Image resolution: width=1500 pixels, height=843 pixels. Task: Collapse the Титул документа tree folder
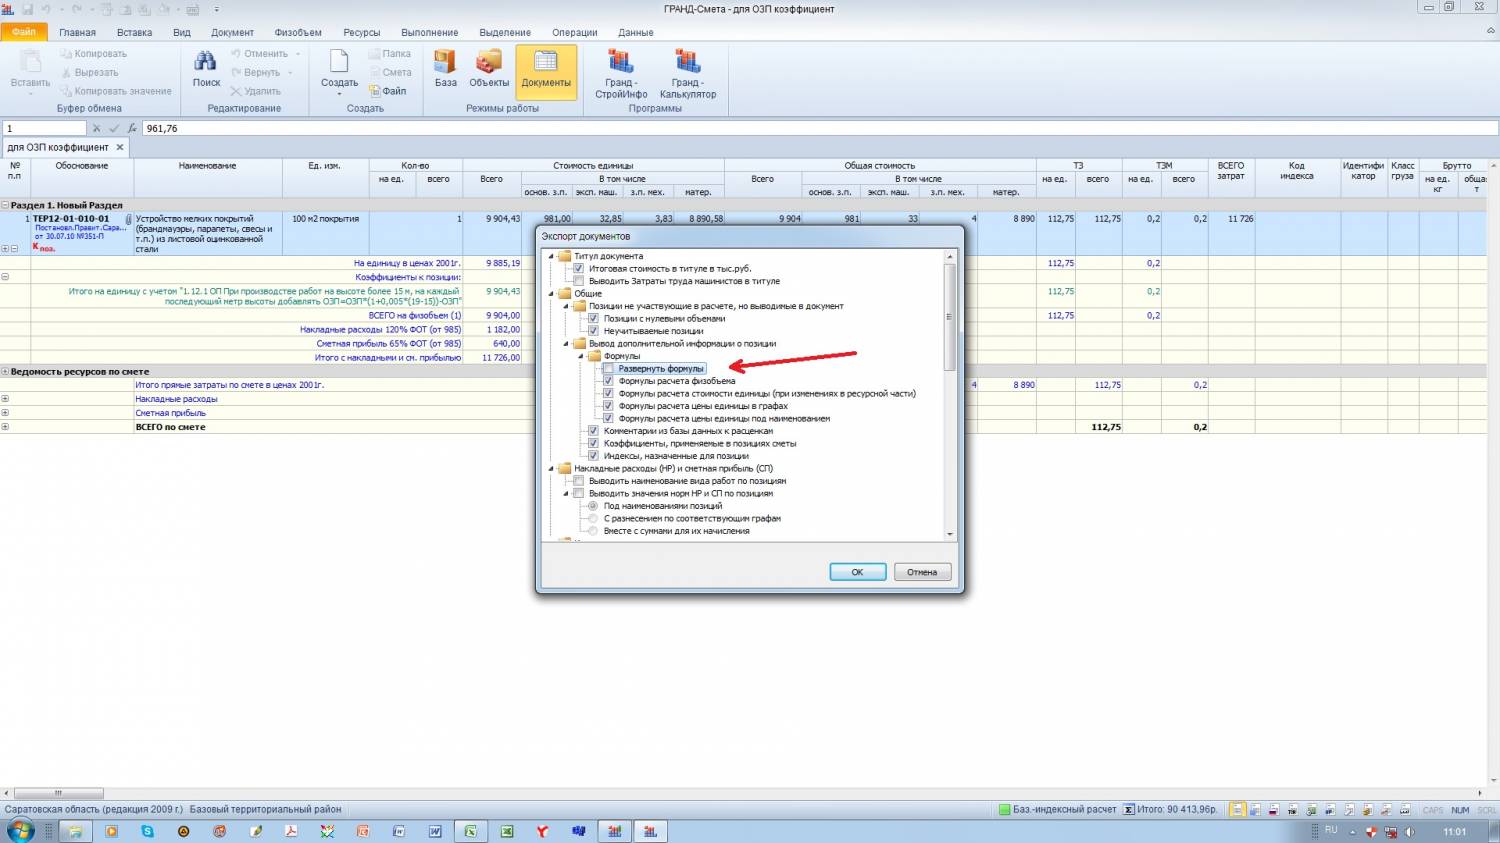click(551, 256)
